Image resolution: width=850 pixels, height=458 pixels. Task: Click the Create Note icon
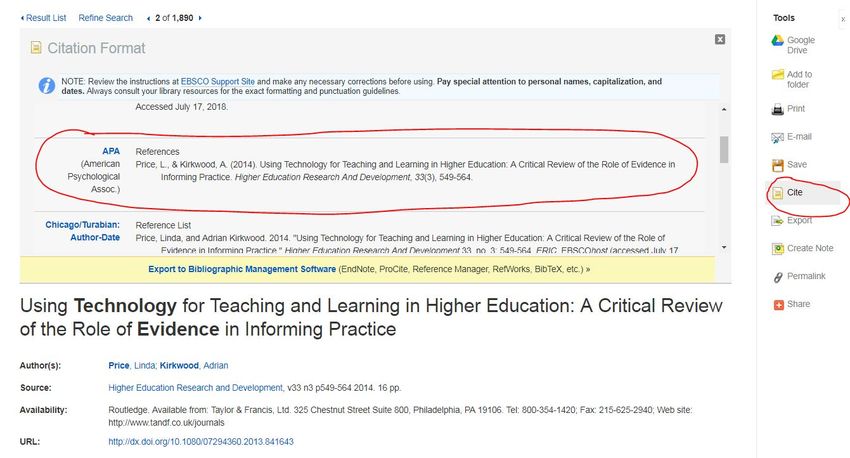pyautogui.click(x=777, y=249)
